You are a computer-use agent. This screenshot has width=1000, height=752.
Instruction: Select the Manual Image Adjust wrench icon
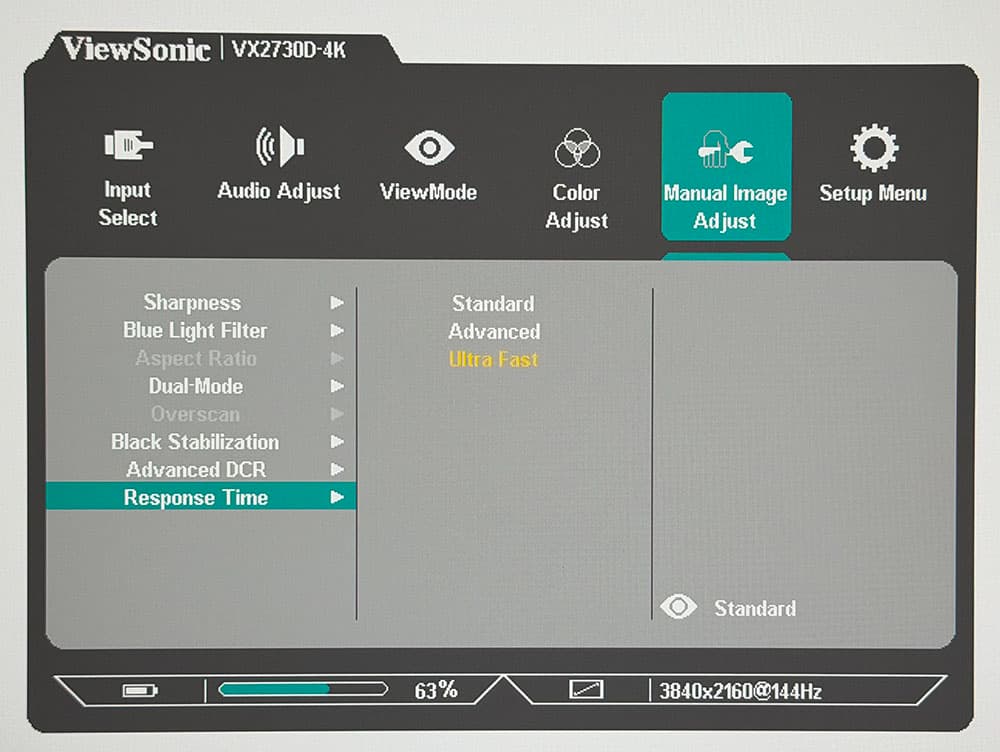tap(726, 149)
